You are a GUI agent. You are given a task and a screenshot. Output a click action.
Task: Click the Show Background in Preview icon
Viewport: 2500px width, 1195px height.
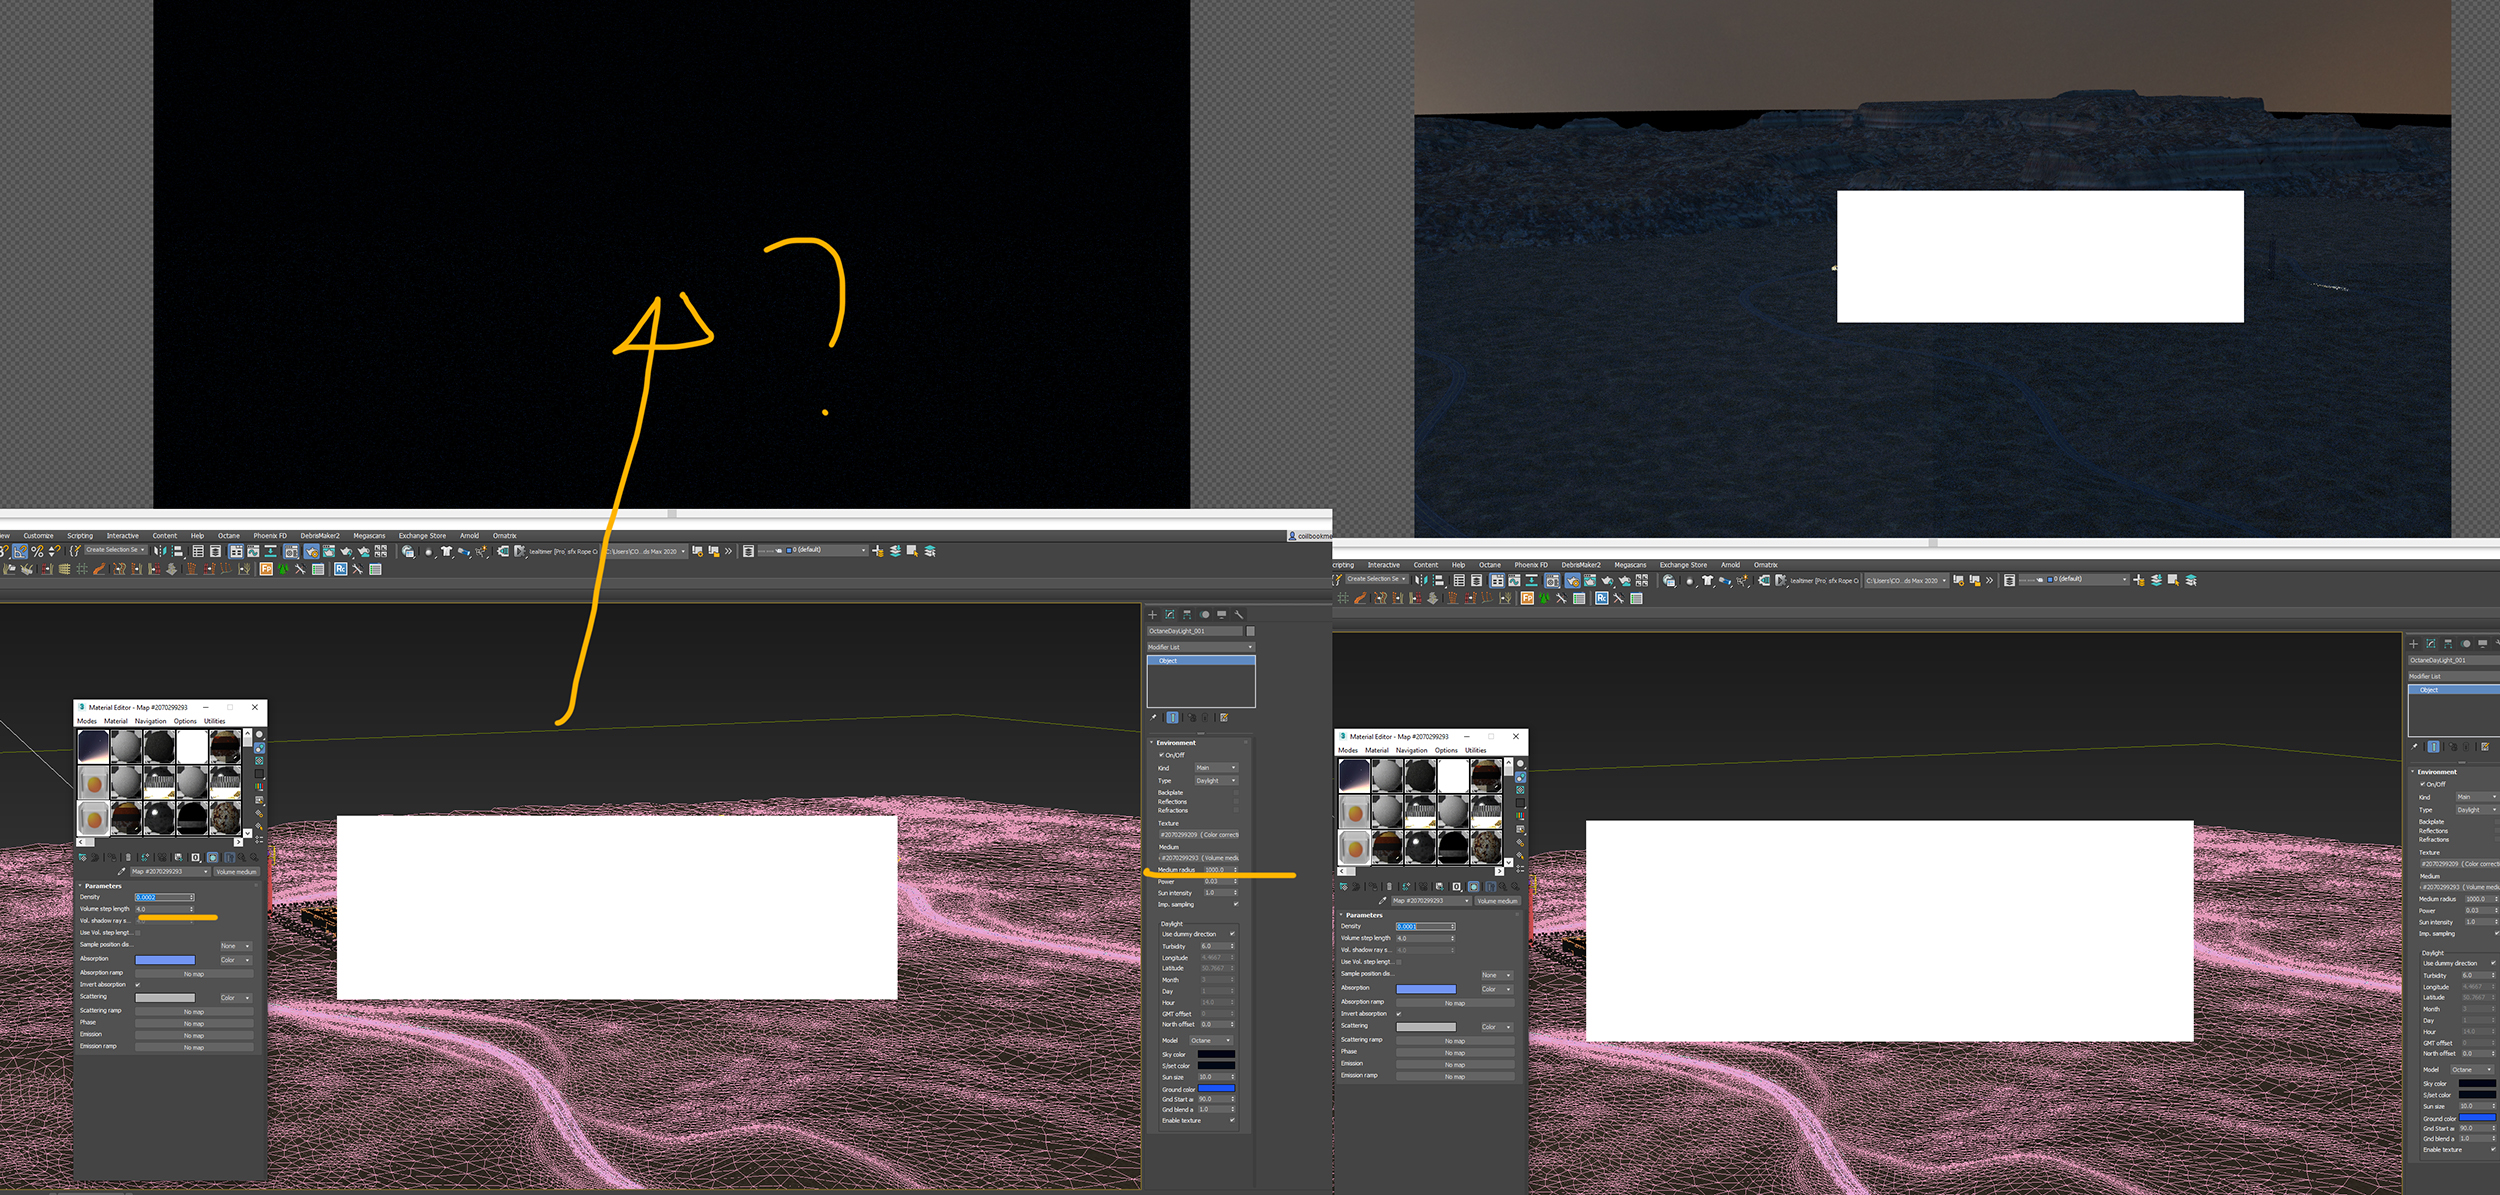(259, 761)
